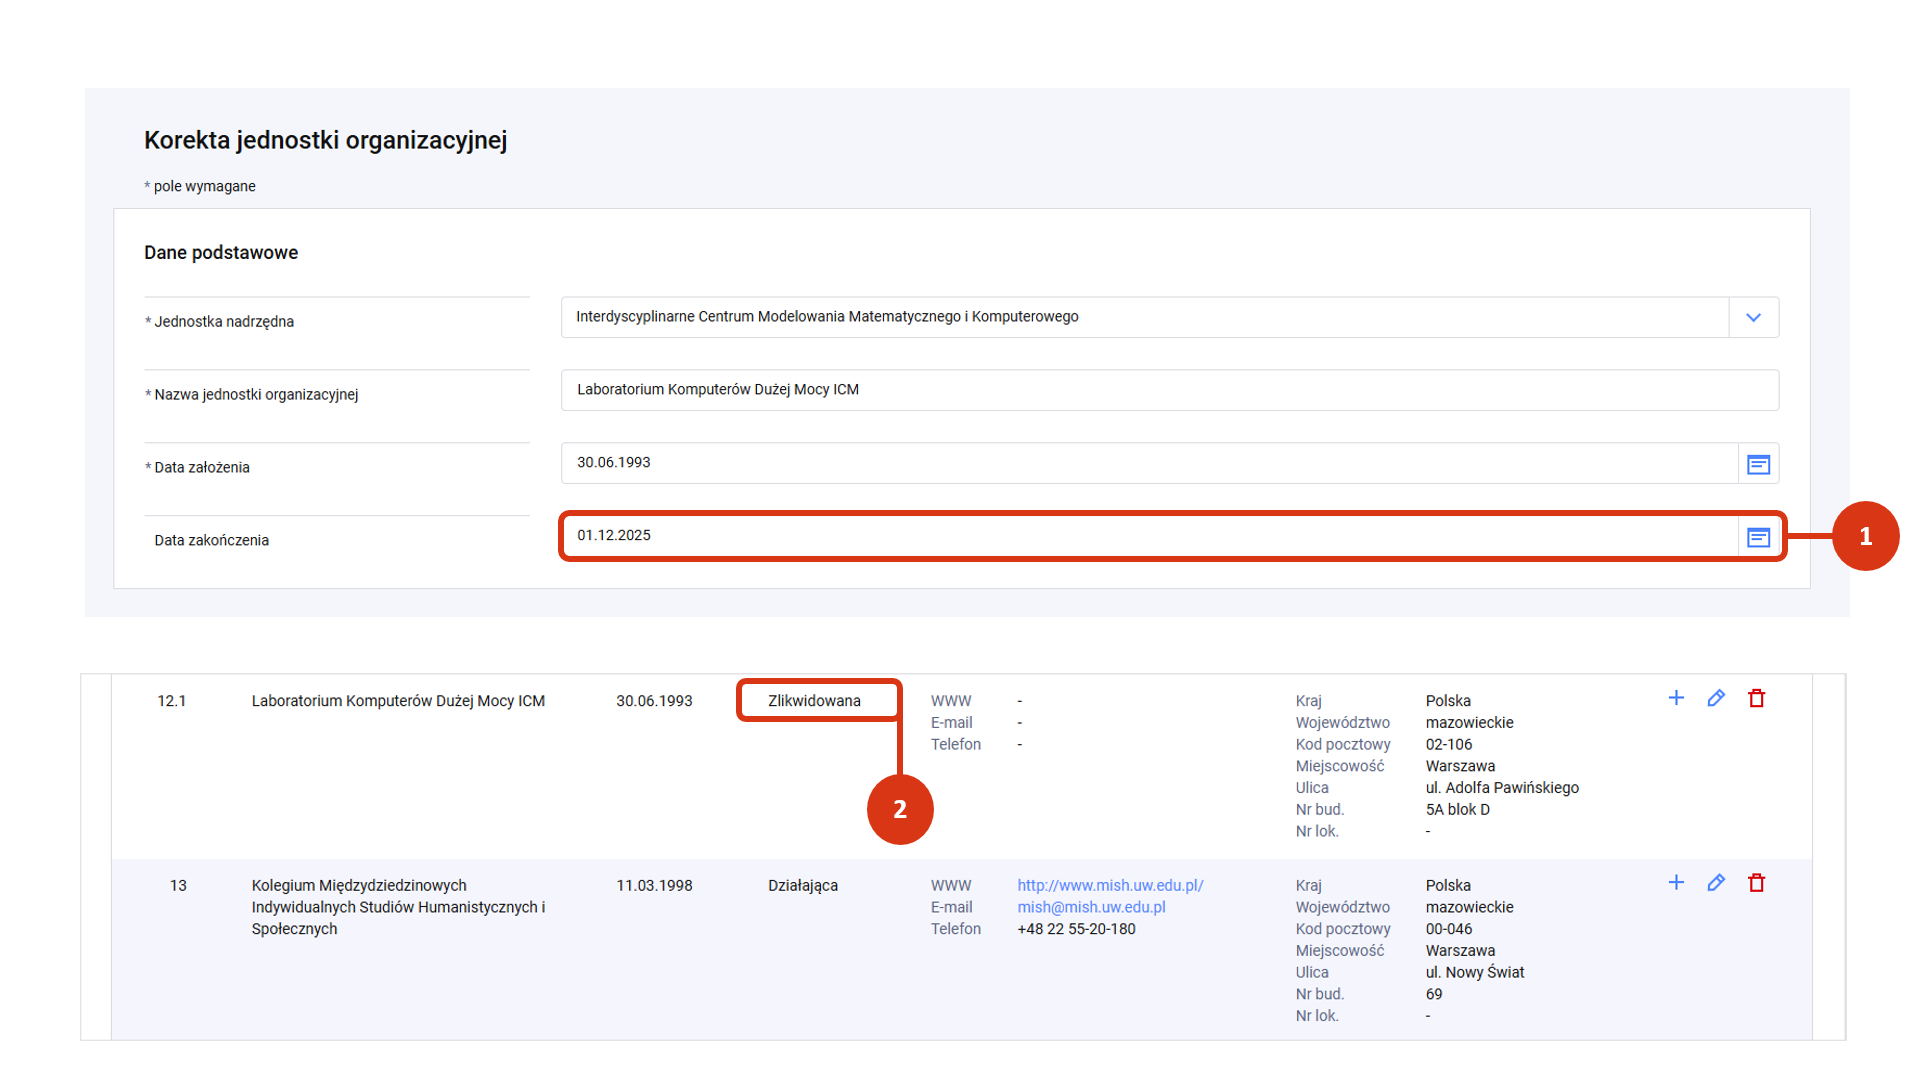Edit the Kolegium Międzydziedzinowych row
Viewport: 1920px width, 1080px height.
(x=1716, y=883)
